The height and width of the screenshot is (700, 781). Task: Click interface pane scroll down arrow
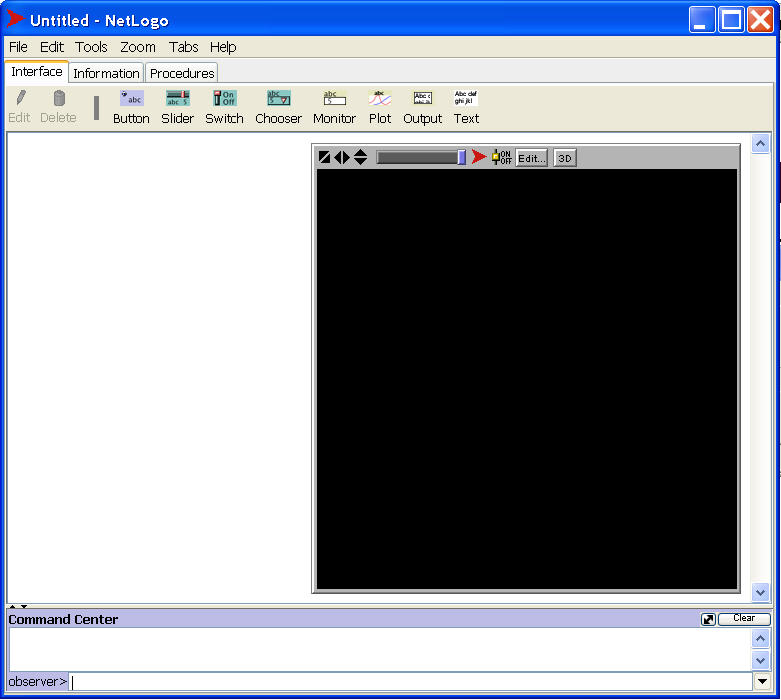(x=760, y=592)
